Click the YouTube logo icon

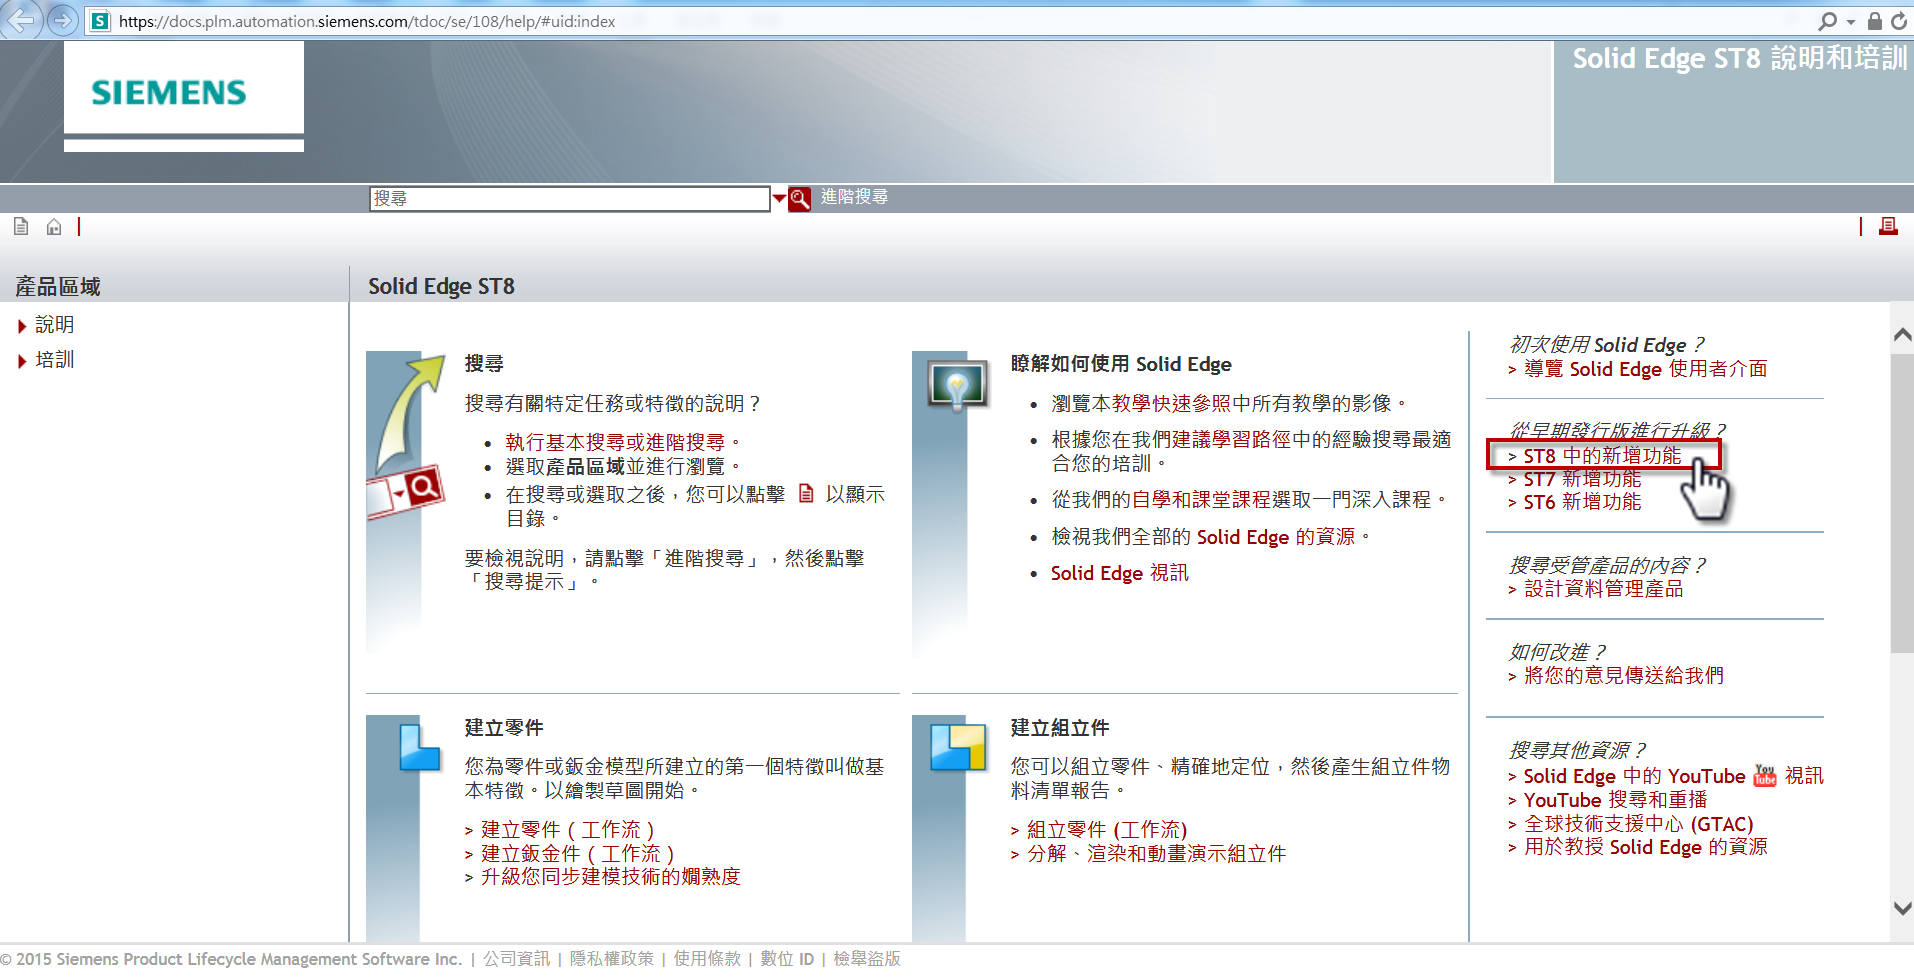click(x=1765, y=776)
